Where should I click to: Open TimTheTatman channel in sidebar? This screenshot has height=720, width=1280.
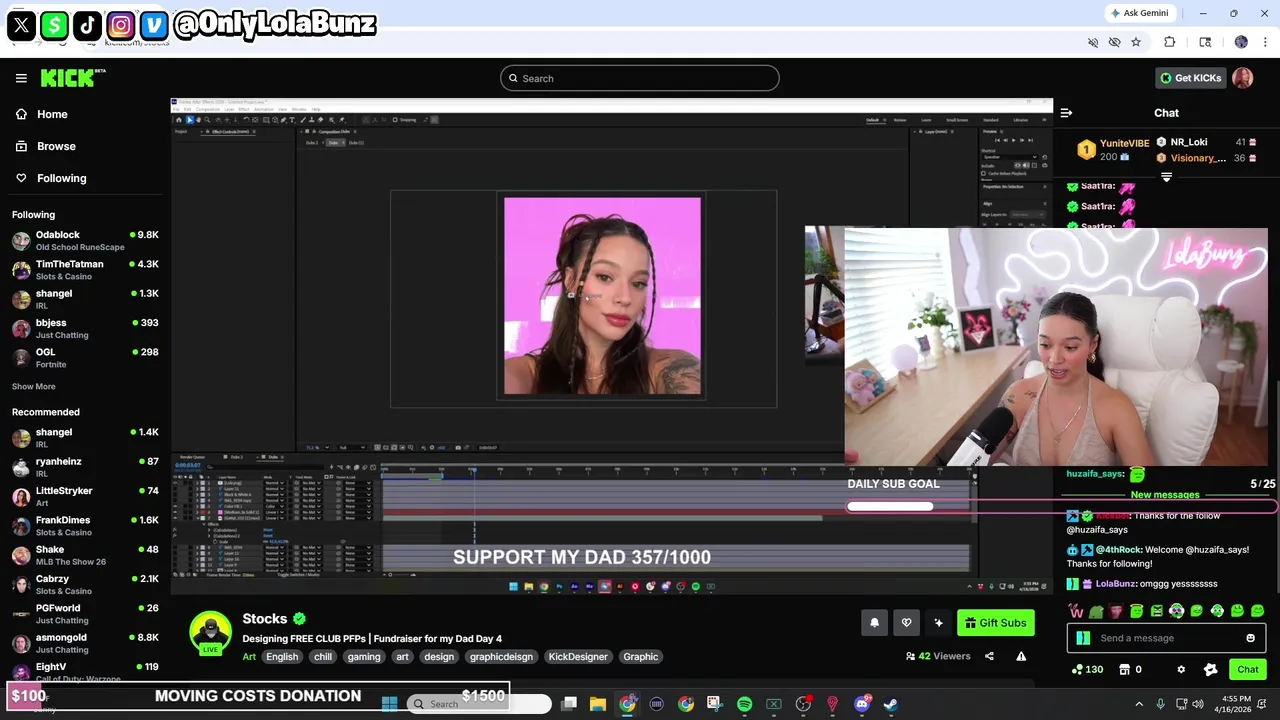(85, 270)
